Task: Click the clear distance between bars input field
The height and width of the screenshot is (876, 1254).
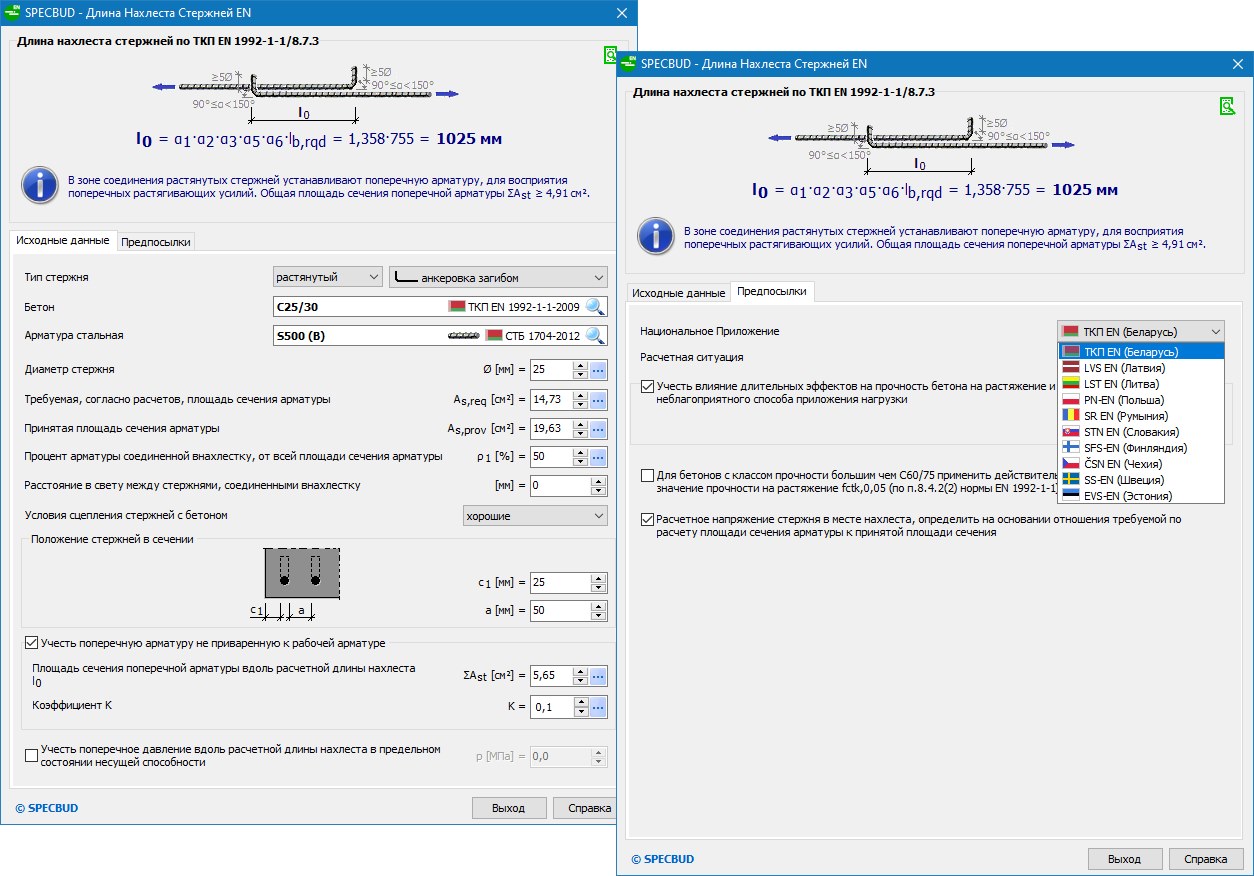Action: (560, 486)
